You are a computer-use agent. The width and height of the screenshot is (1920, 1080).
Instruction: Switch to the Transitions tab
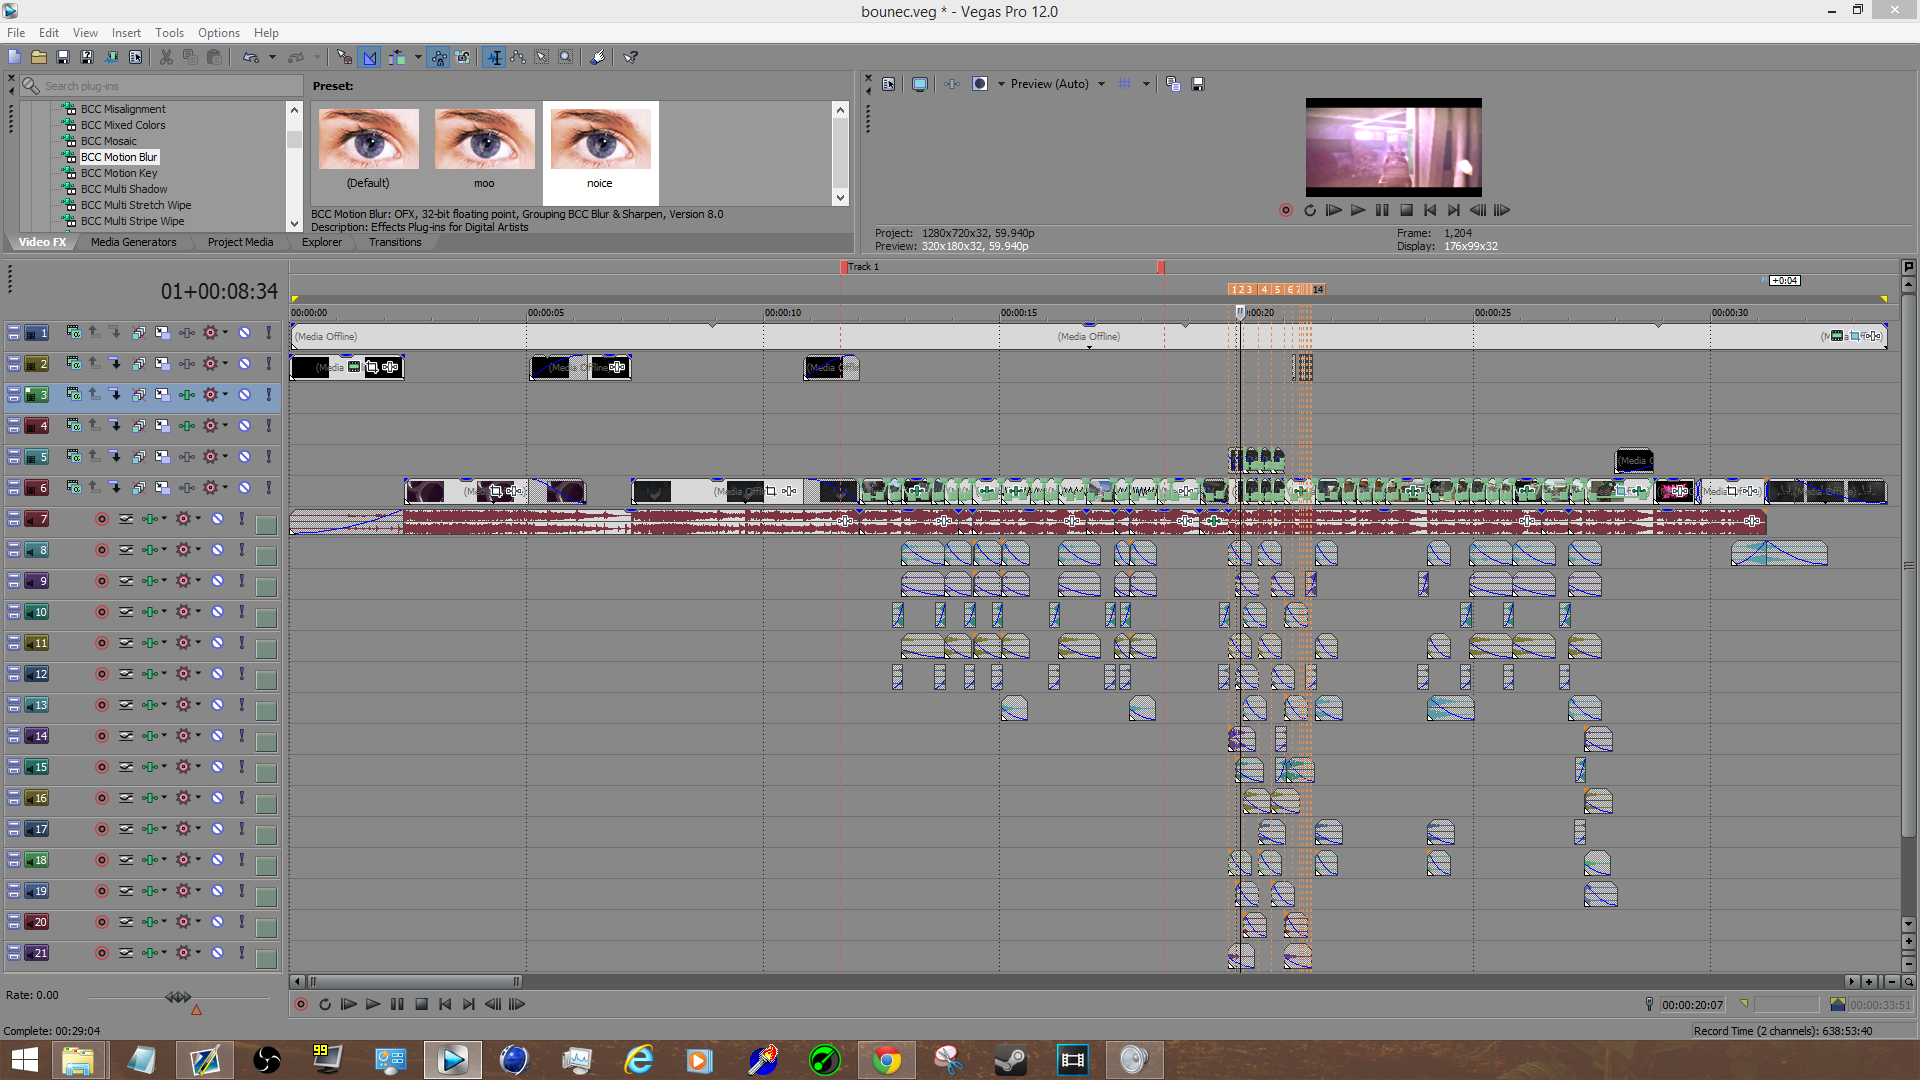394,242
